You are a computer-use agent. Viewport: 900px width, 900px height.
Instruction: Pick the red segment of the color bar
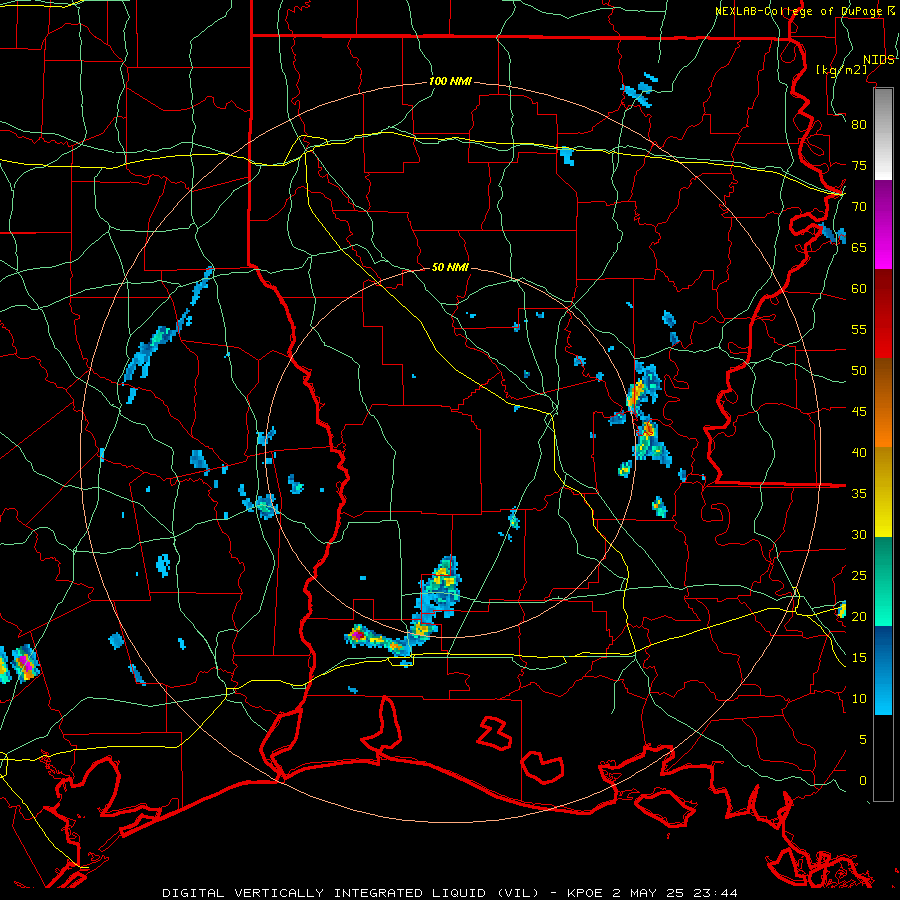(x=883, y=314)
